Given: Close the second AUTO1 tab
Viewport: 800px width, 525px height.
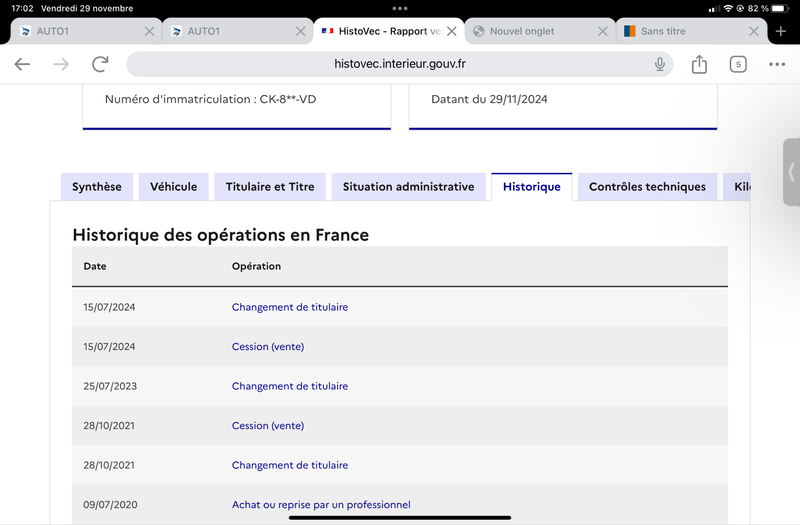Looking at the screenshot, I should pos(301,31).
